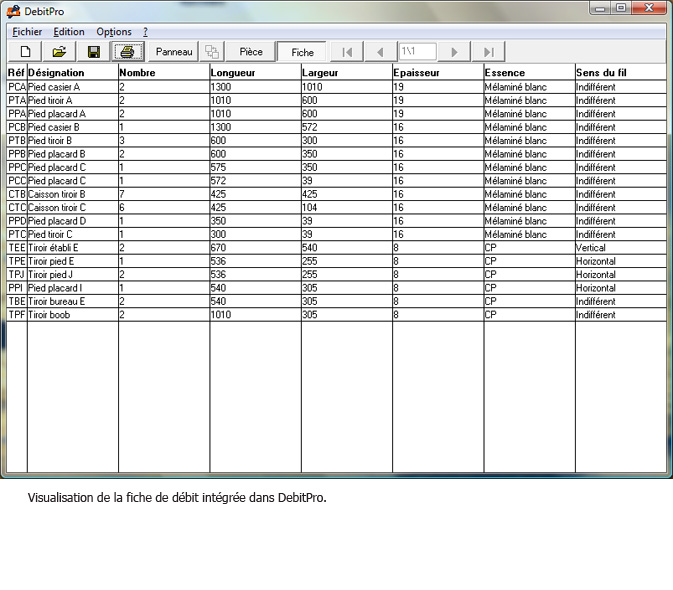The height and width of the screenshot is (590, 673).
Task: Select the Tiroir établi E cell
Action: [x=73, y=248]
